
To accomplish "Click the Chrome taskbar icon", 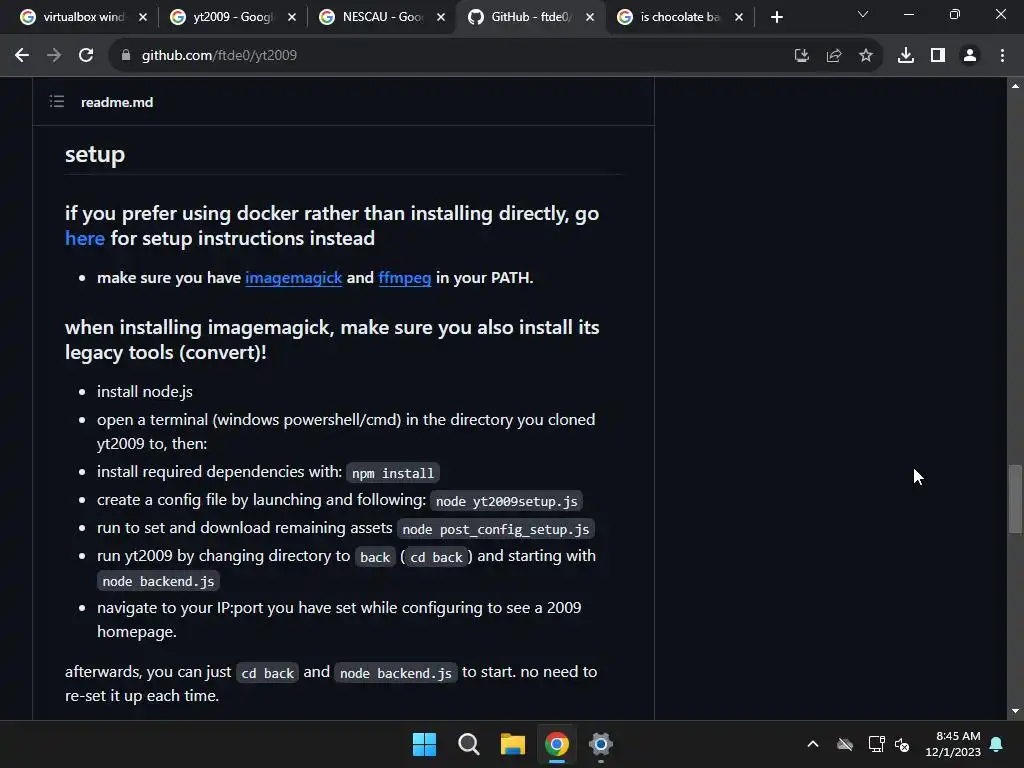I will coord(556,744).
